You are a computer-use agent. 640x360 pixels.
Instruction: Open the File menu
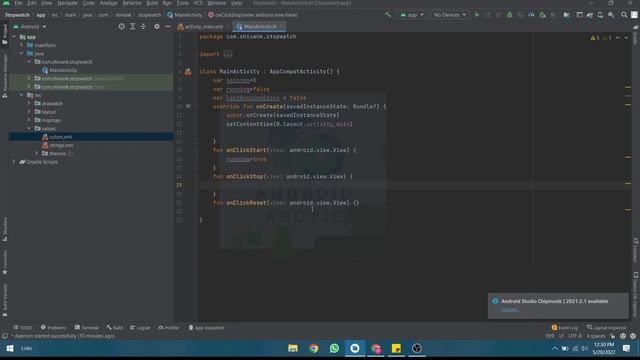point(18,3)
